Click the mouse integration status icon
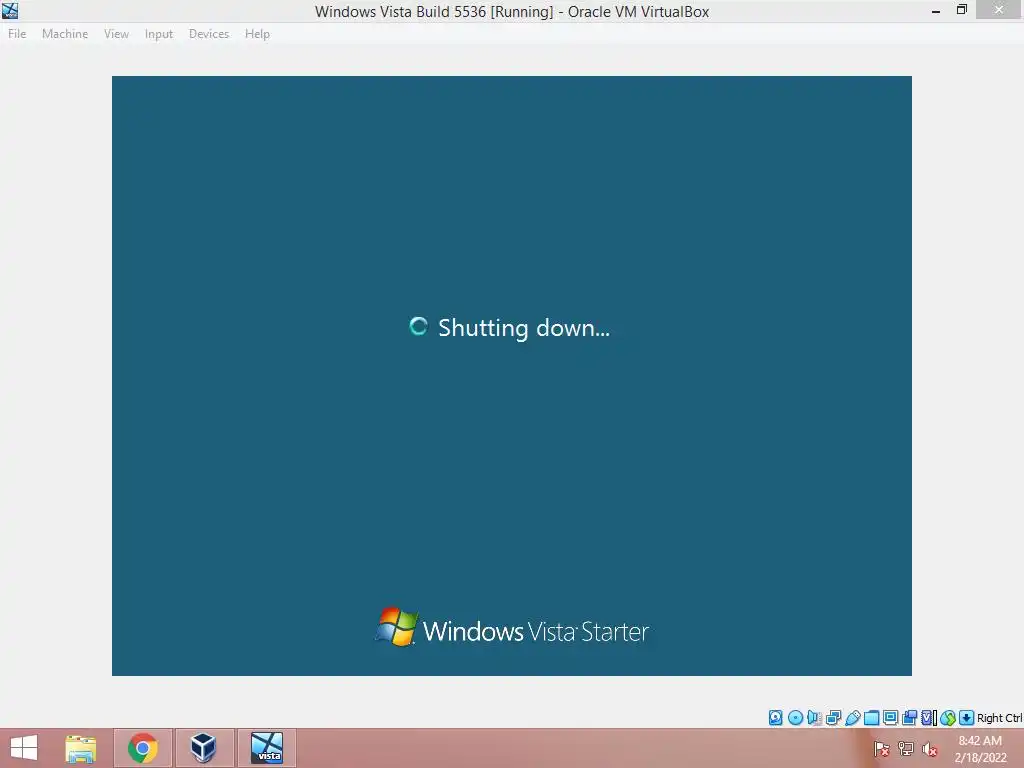 pos(948,718)
